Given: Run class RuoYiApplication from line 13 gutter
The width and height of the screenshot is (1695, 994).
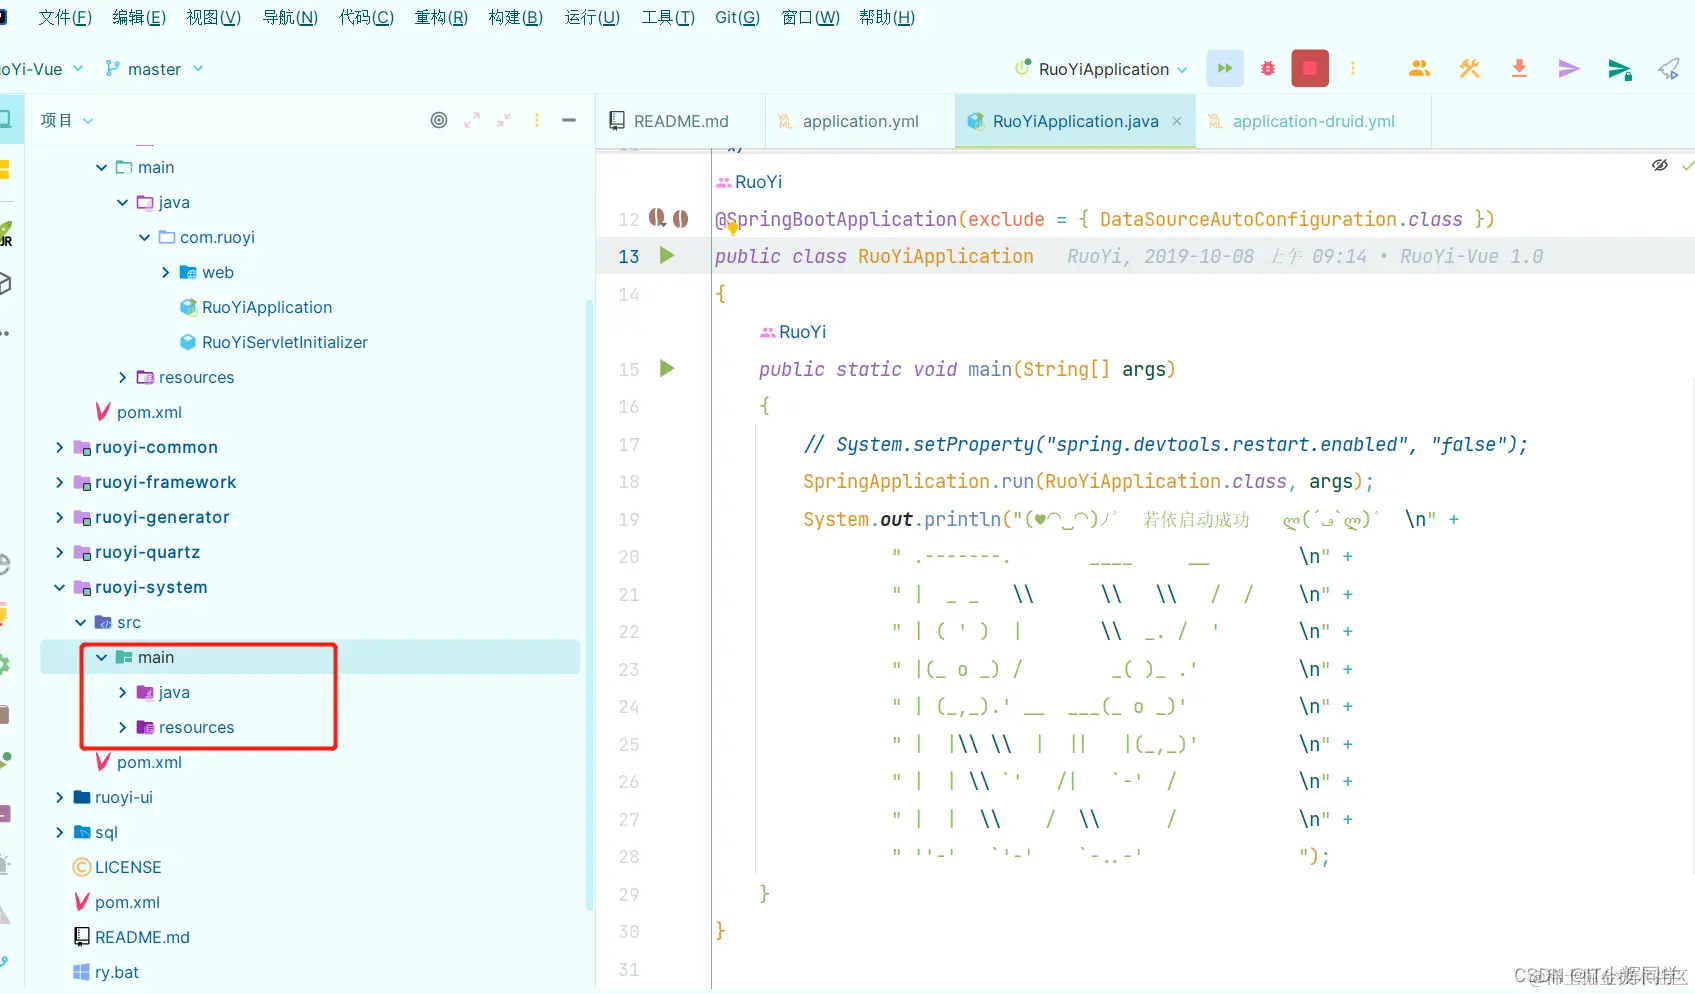Looking at the screenshot, I should point(667,256).
